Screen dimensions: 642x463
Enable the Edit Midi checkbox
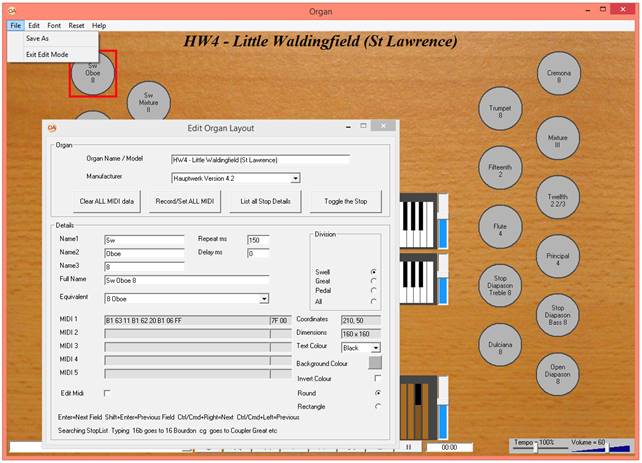(108, 393)
